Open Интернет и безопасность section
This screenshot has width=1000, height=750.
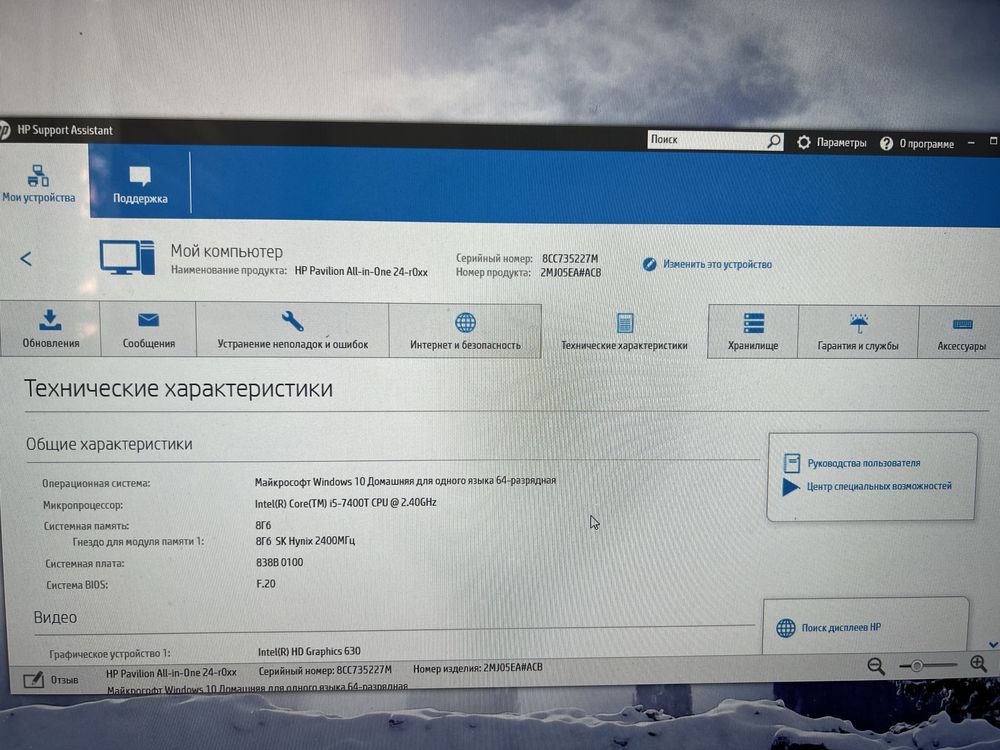pyautogui.click(x=466, y=330)
